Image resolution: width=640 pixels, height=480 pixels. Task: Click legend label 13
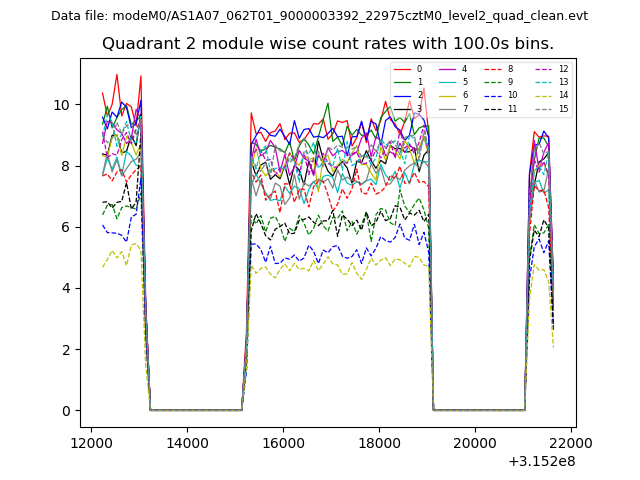[563, 82]
